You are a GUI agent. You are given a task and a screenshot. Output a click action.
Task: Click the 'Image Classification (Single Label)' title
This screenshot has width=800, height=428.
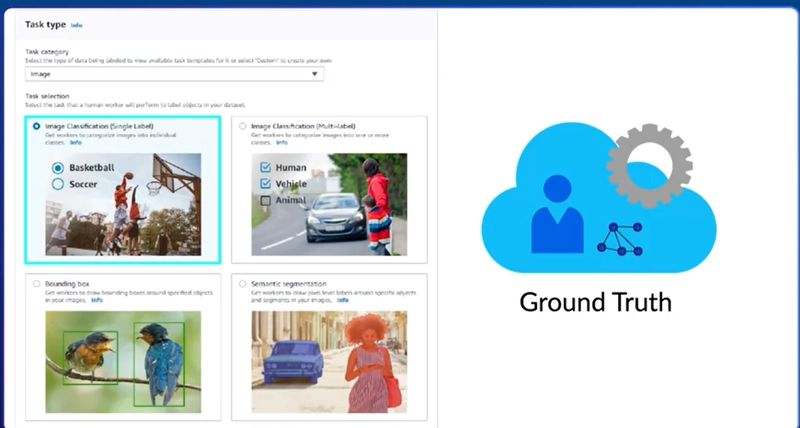pos(99,126)
